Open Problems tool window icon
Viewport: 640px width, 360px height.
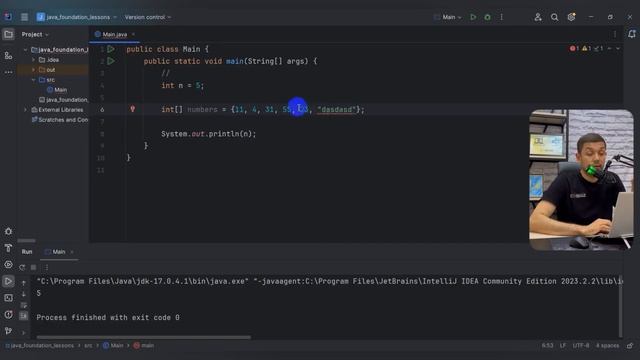[x=8, y=315]
